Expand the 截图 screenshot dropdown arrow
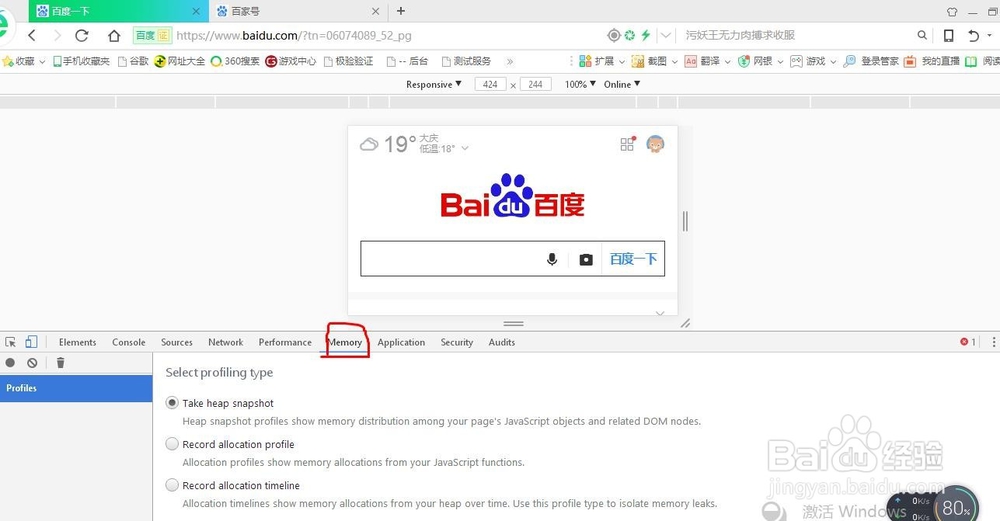The height and width of the screenshot is (521, 1000). tap(675, 62)
